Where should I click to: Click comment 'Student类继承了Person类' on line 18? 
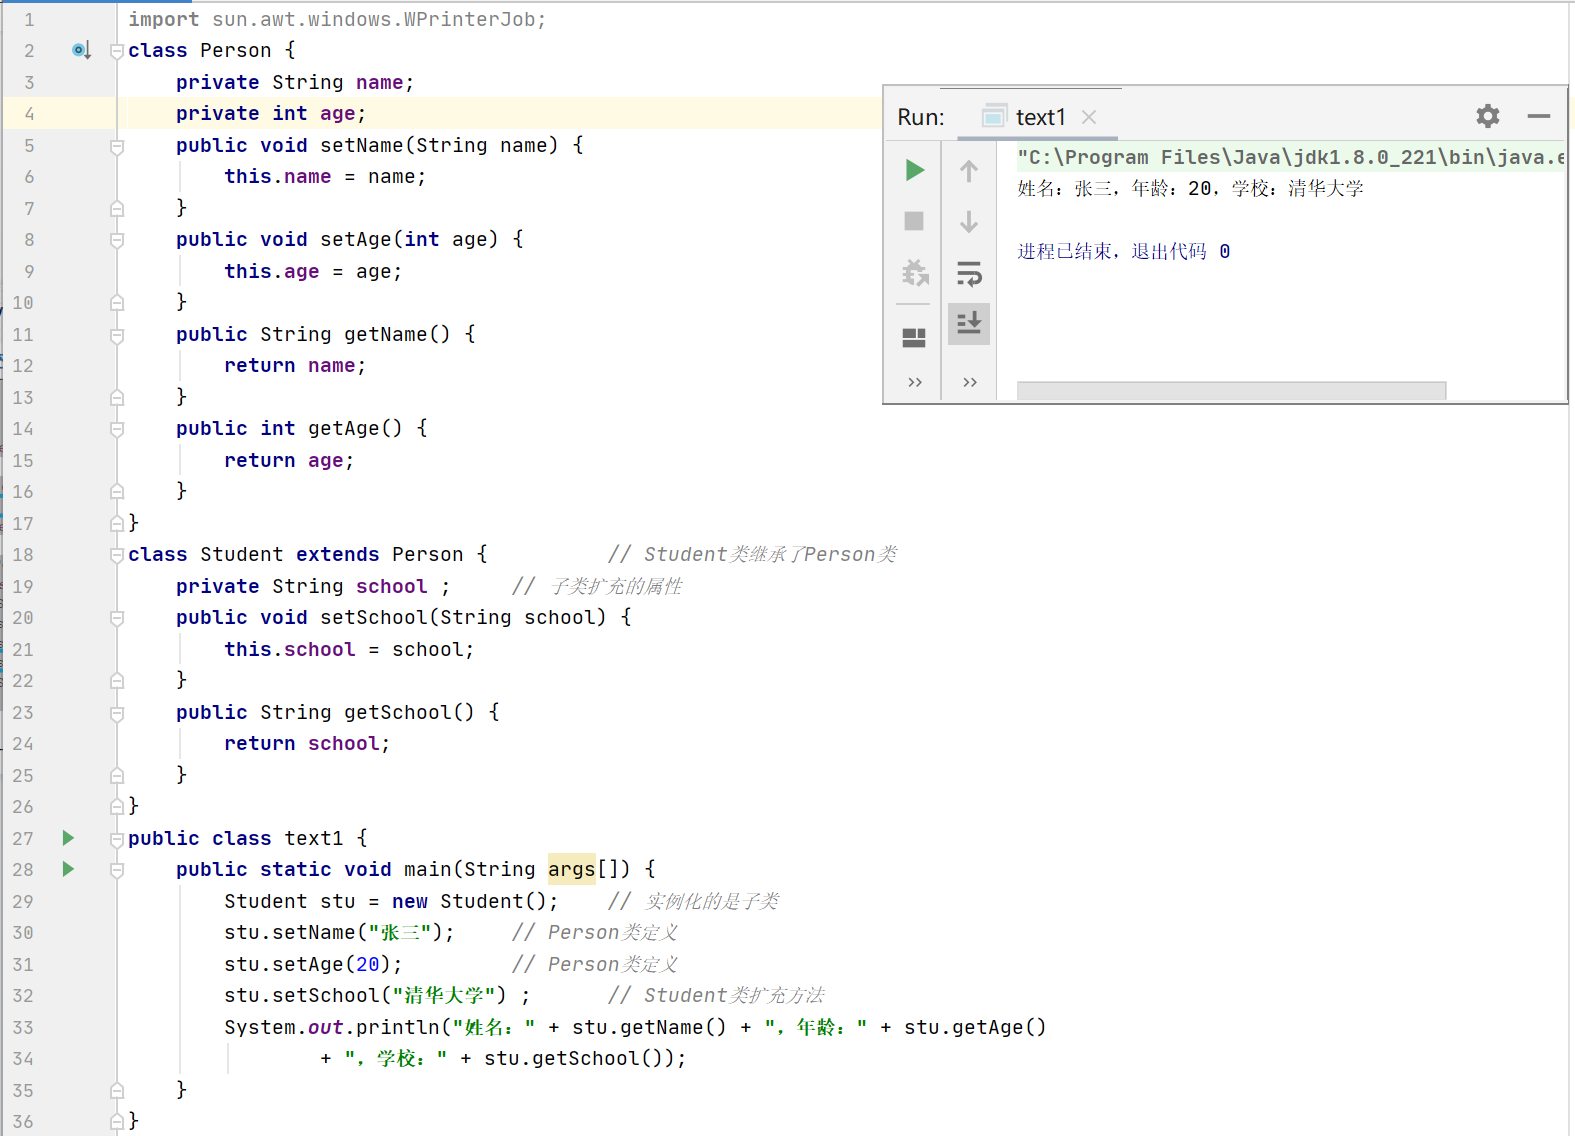770,554
